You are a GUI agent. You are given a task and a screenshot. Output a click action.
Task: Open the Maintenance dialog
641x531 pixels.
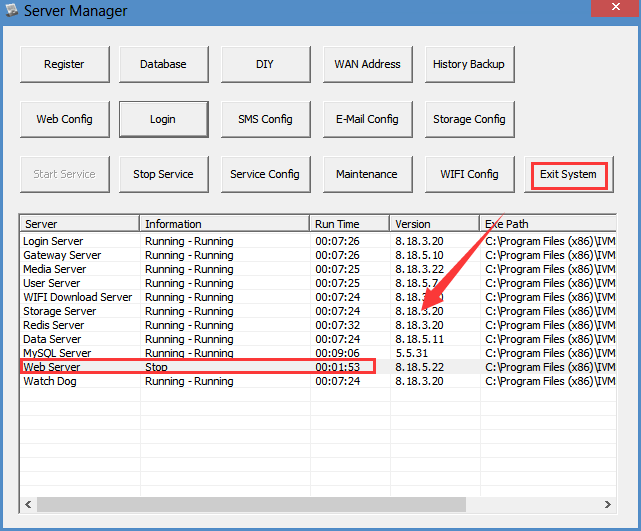(368, 174)
